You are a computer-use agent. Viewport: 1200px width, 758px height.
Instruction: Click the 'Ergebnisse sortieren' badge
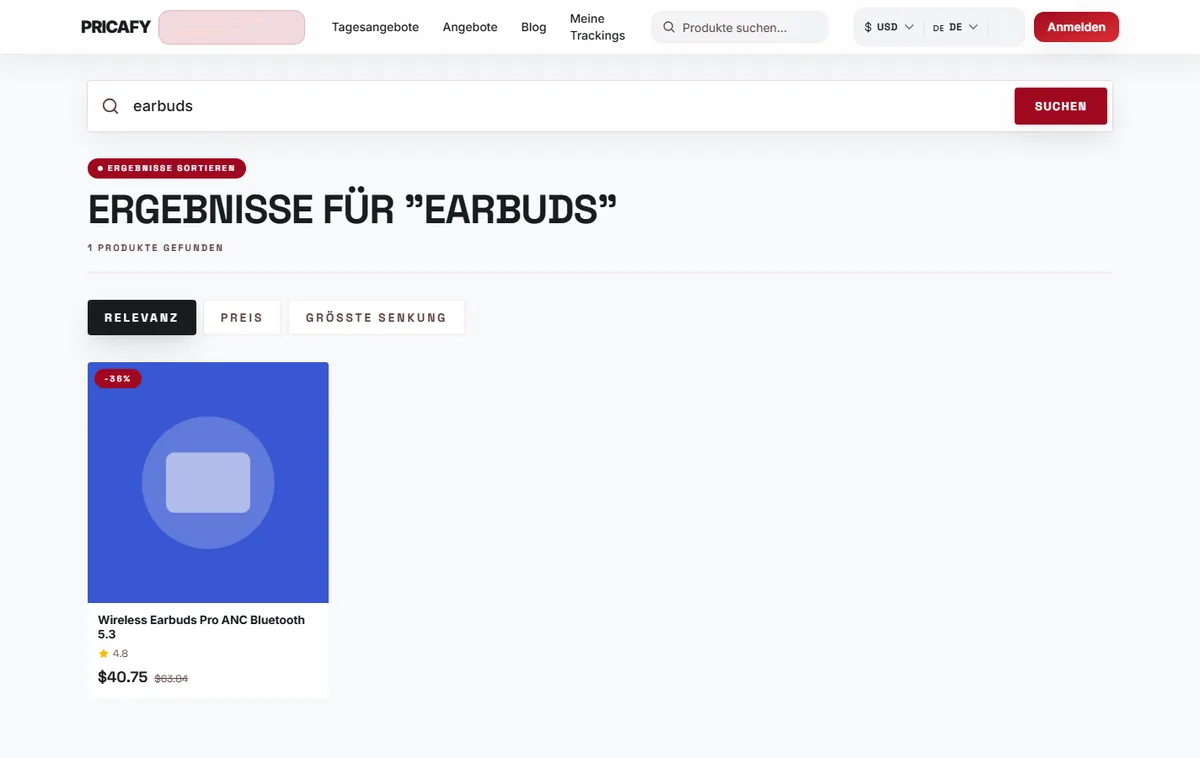[x=167, y=168]
